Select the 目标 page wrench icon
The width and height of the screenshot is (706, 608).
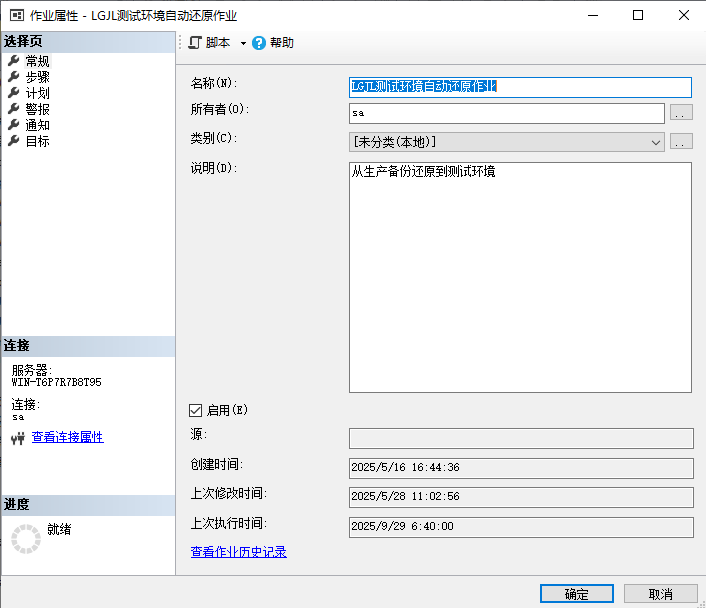(x=14, y=141)
